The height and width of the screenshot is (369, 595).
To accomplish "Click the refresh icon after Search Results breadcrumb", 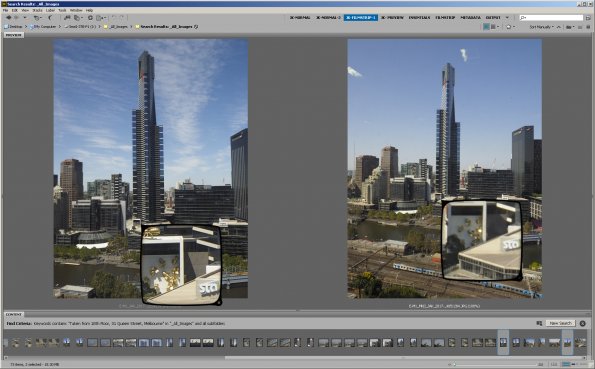I will click(x=196, y=27).
